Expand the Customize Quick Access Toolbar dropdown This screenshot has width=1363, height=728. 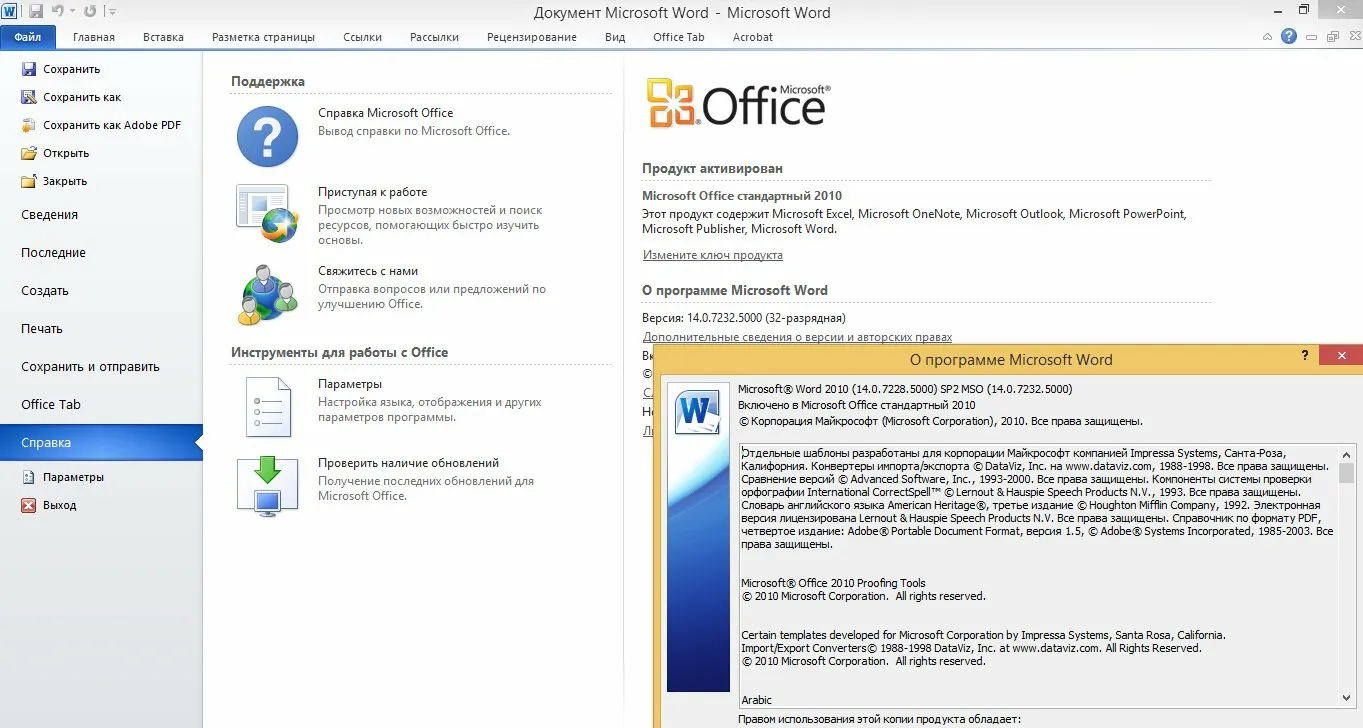(x=112, y=12)
